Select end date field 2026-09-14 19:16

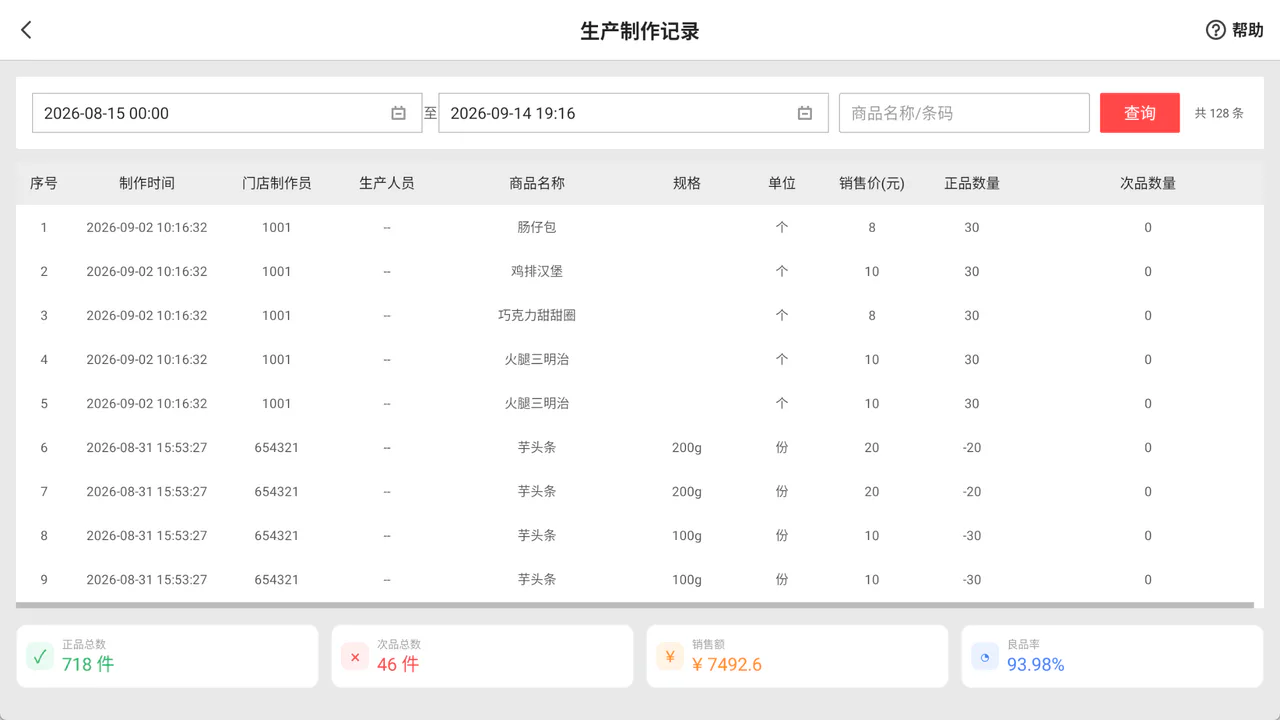[633, 113]
